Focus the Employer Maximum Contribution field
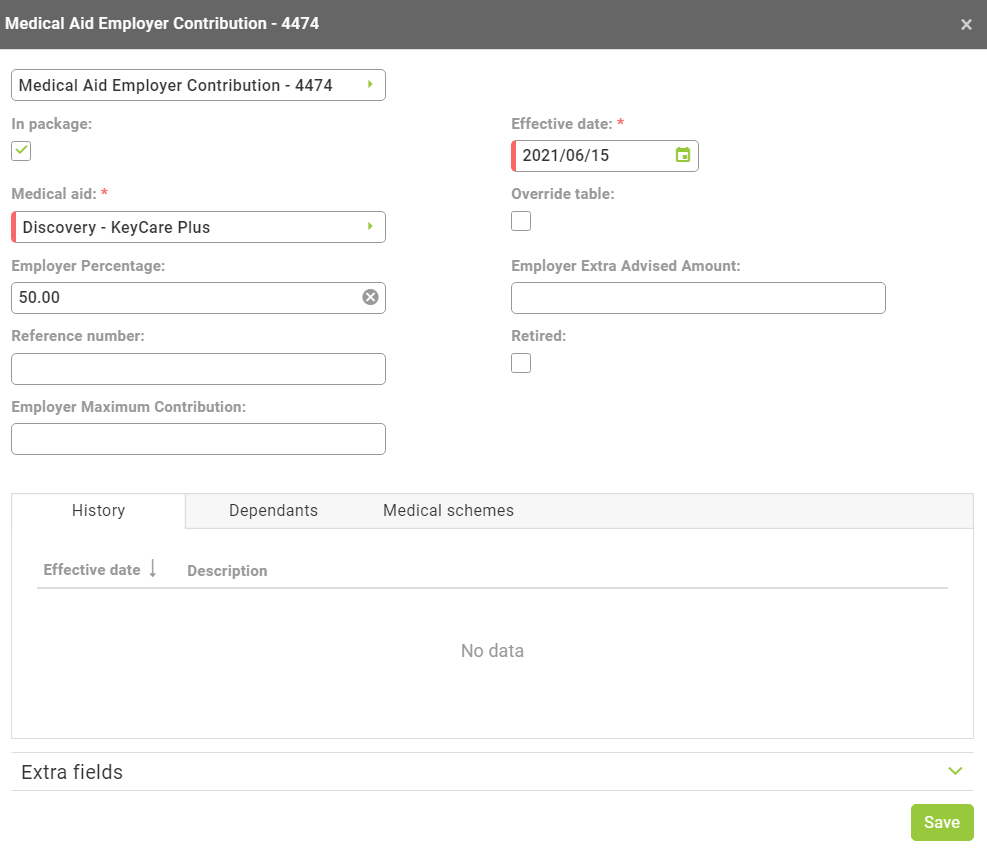 pos(198,439)
